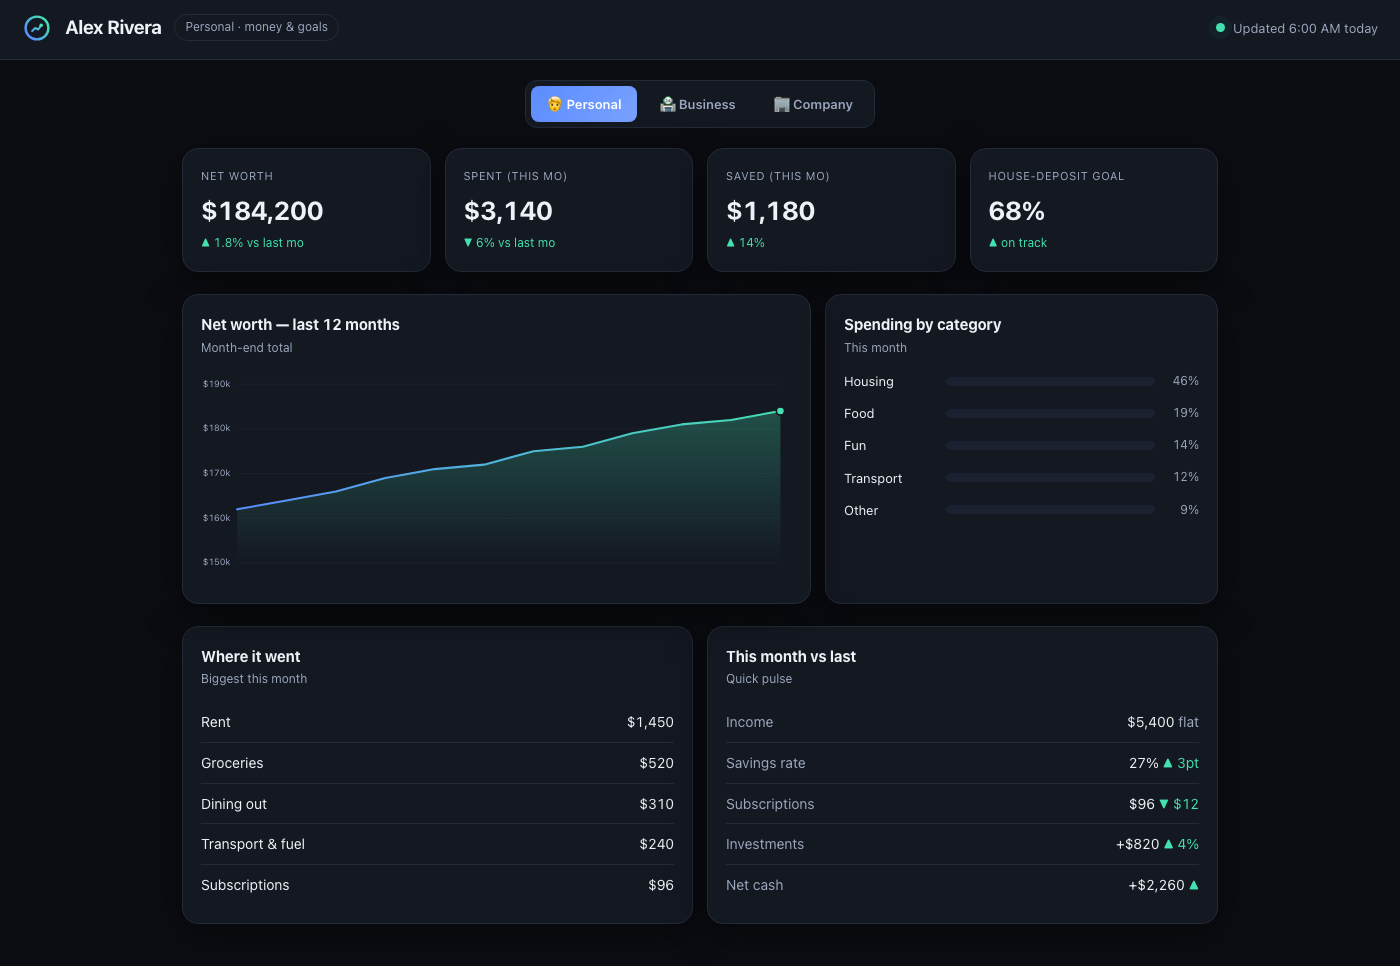Click the face emoji on Personal tab
This screenshot has width=1400, height=966.
click(555, 104)
